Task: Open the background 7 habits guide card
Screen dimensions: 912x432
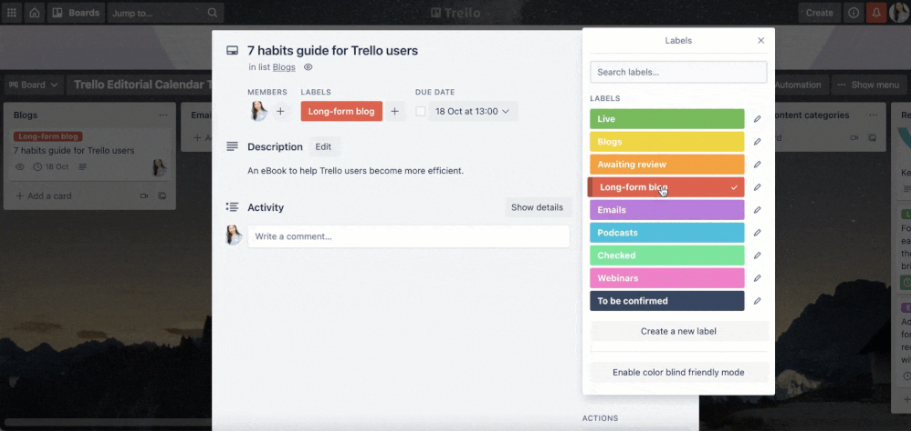Action: [x=90, y=154]
